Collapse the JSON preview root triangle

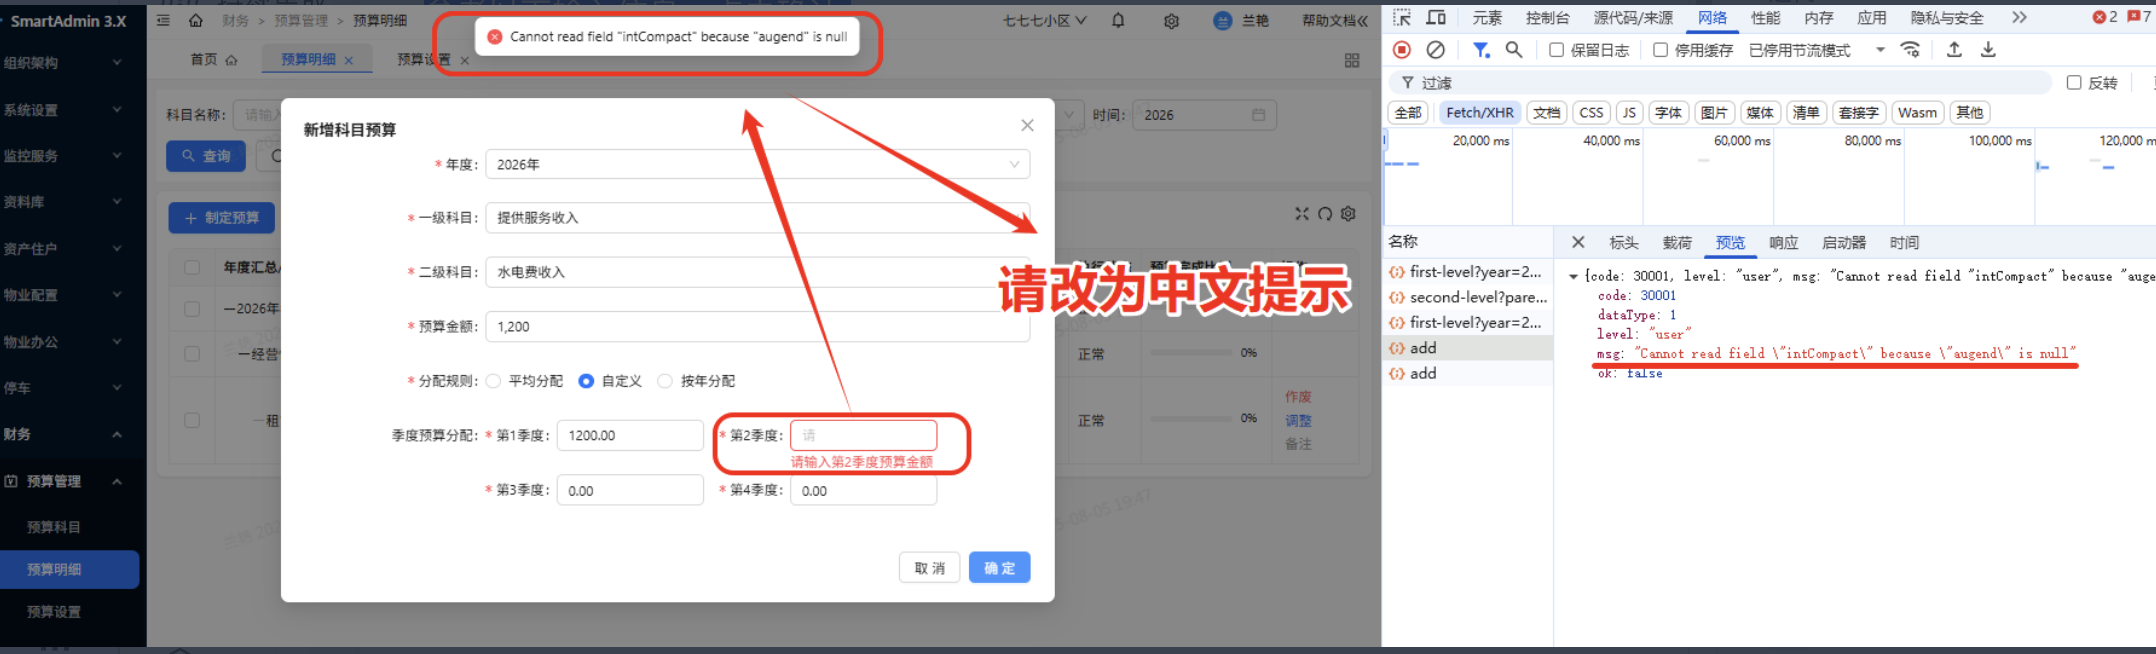tap(1574, 276)
